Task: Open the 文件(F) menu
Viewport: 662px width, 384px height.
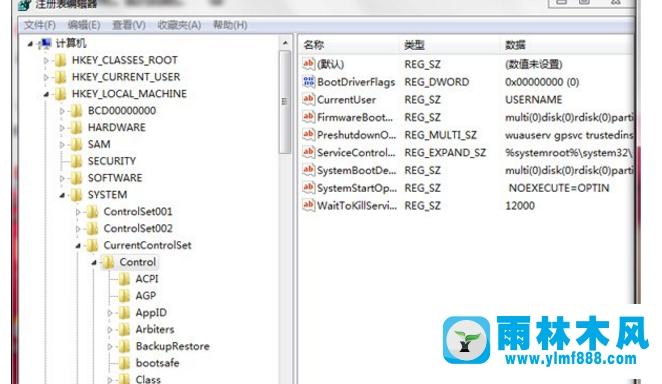Action: (40, 25)
